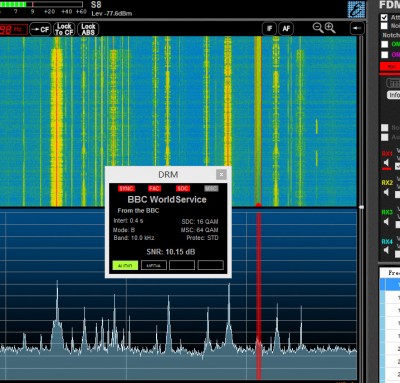Screen dimensions: 400x383
Task: Click the Mode: B entry
Action: click(124, 230)
